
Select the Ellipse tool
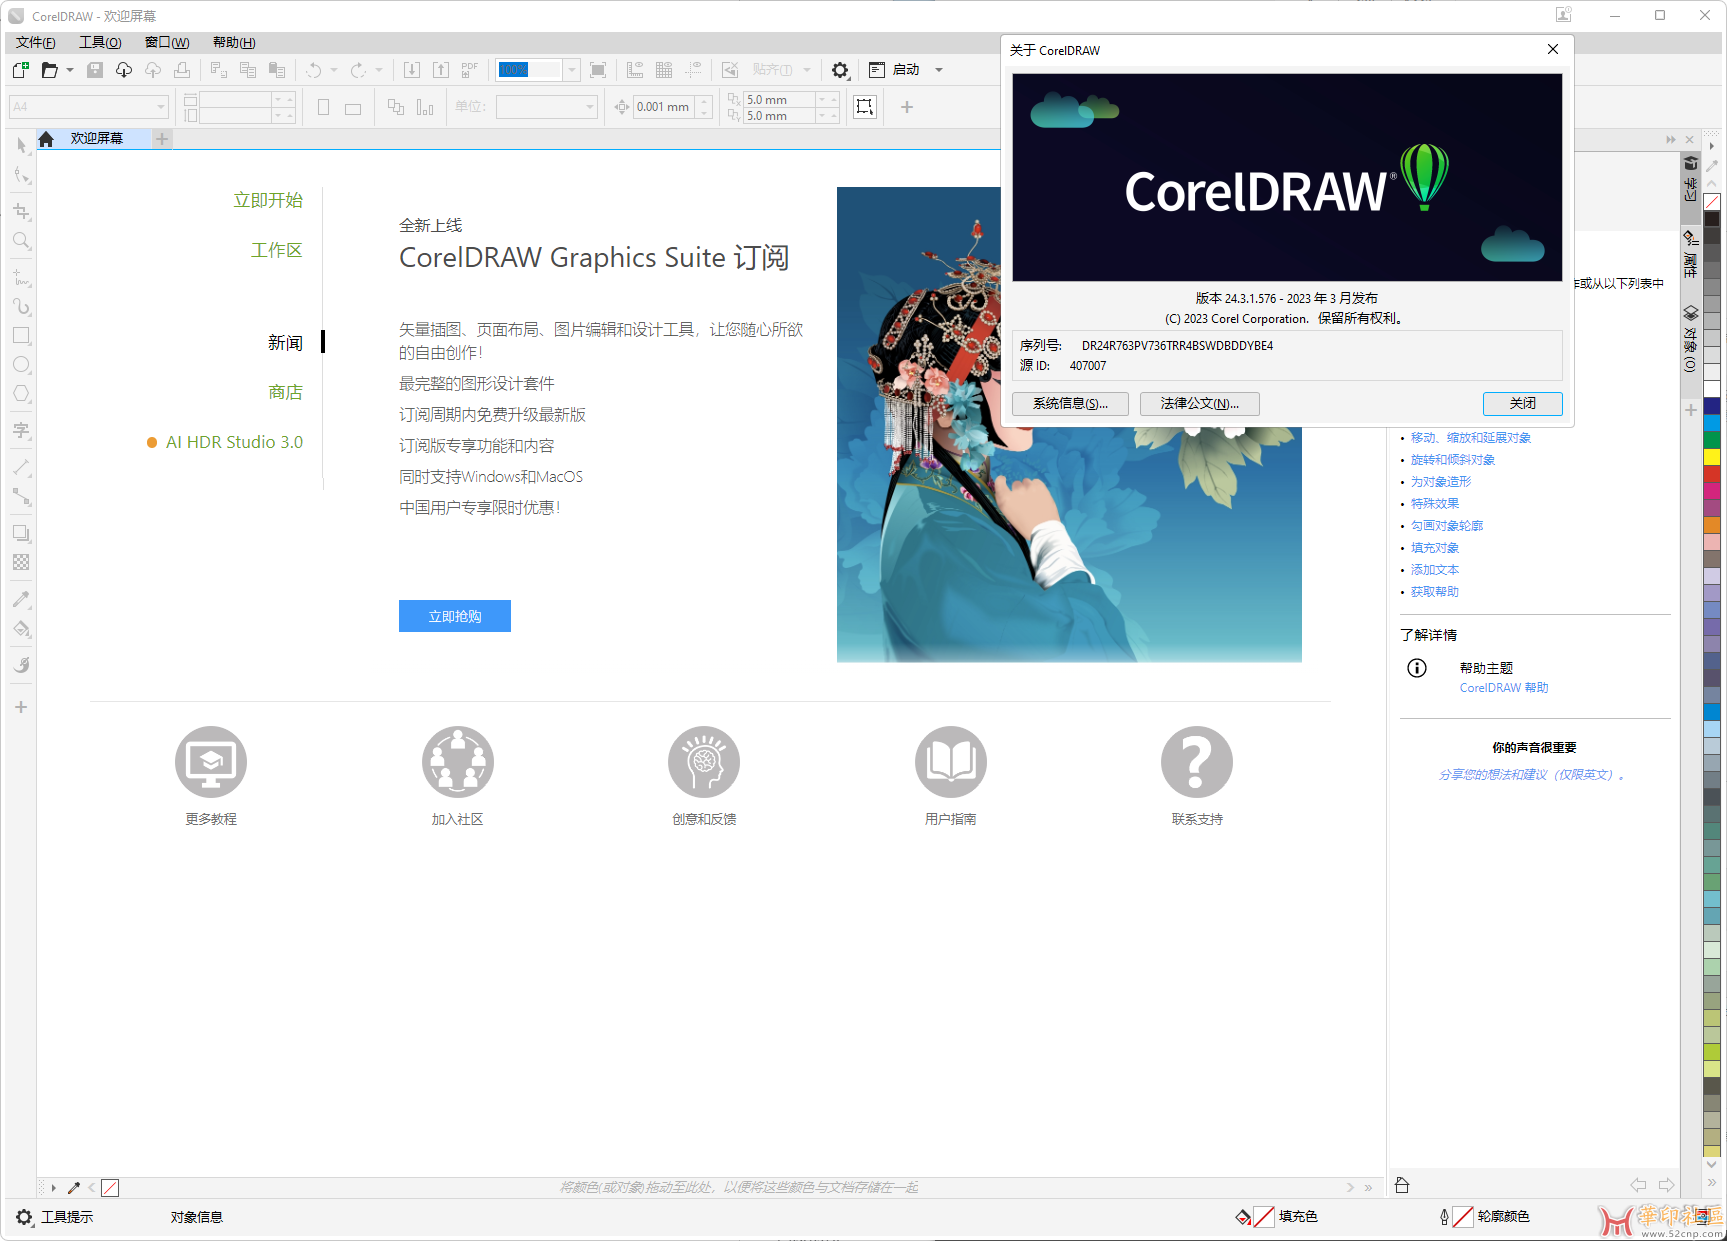coord(21,365)
